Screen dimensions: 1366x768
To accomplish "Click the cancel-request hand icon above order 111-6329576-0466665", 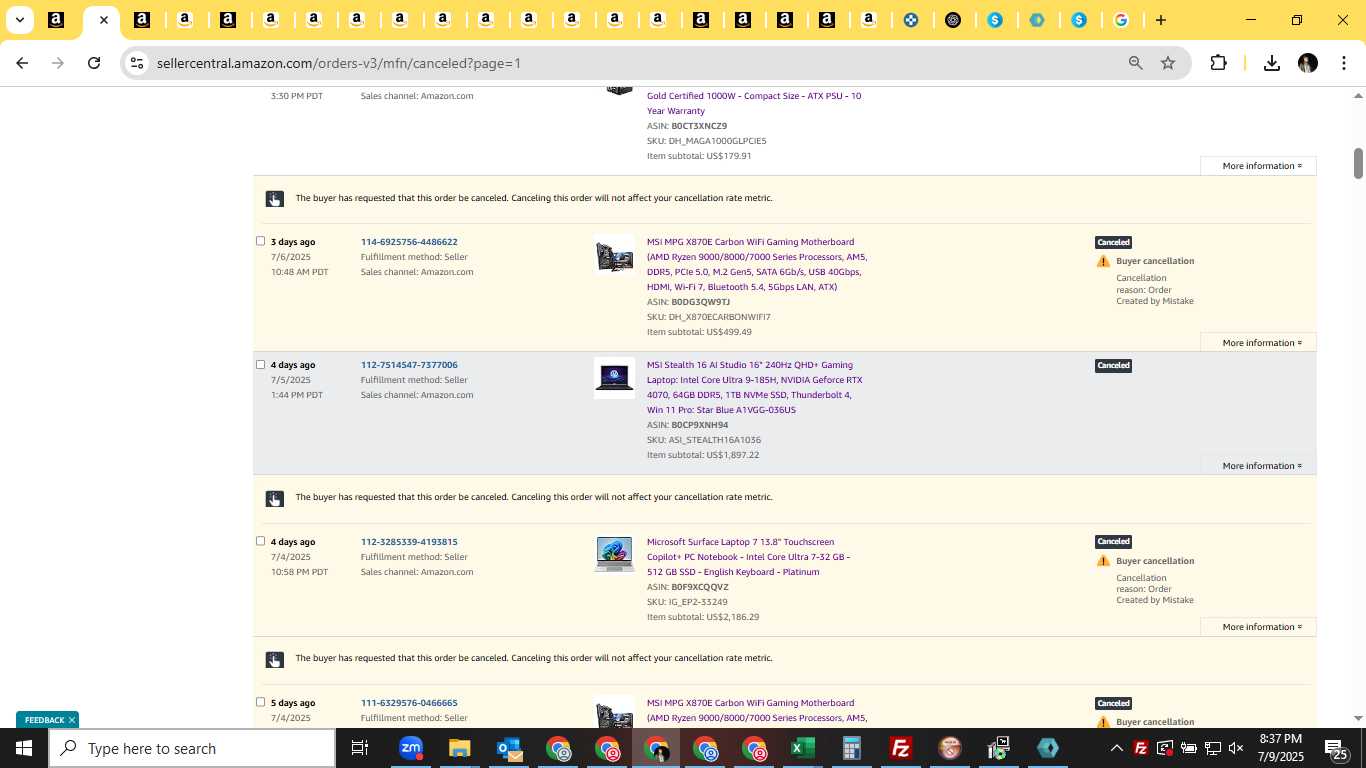I will point(274,659).
